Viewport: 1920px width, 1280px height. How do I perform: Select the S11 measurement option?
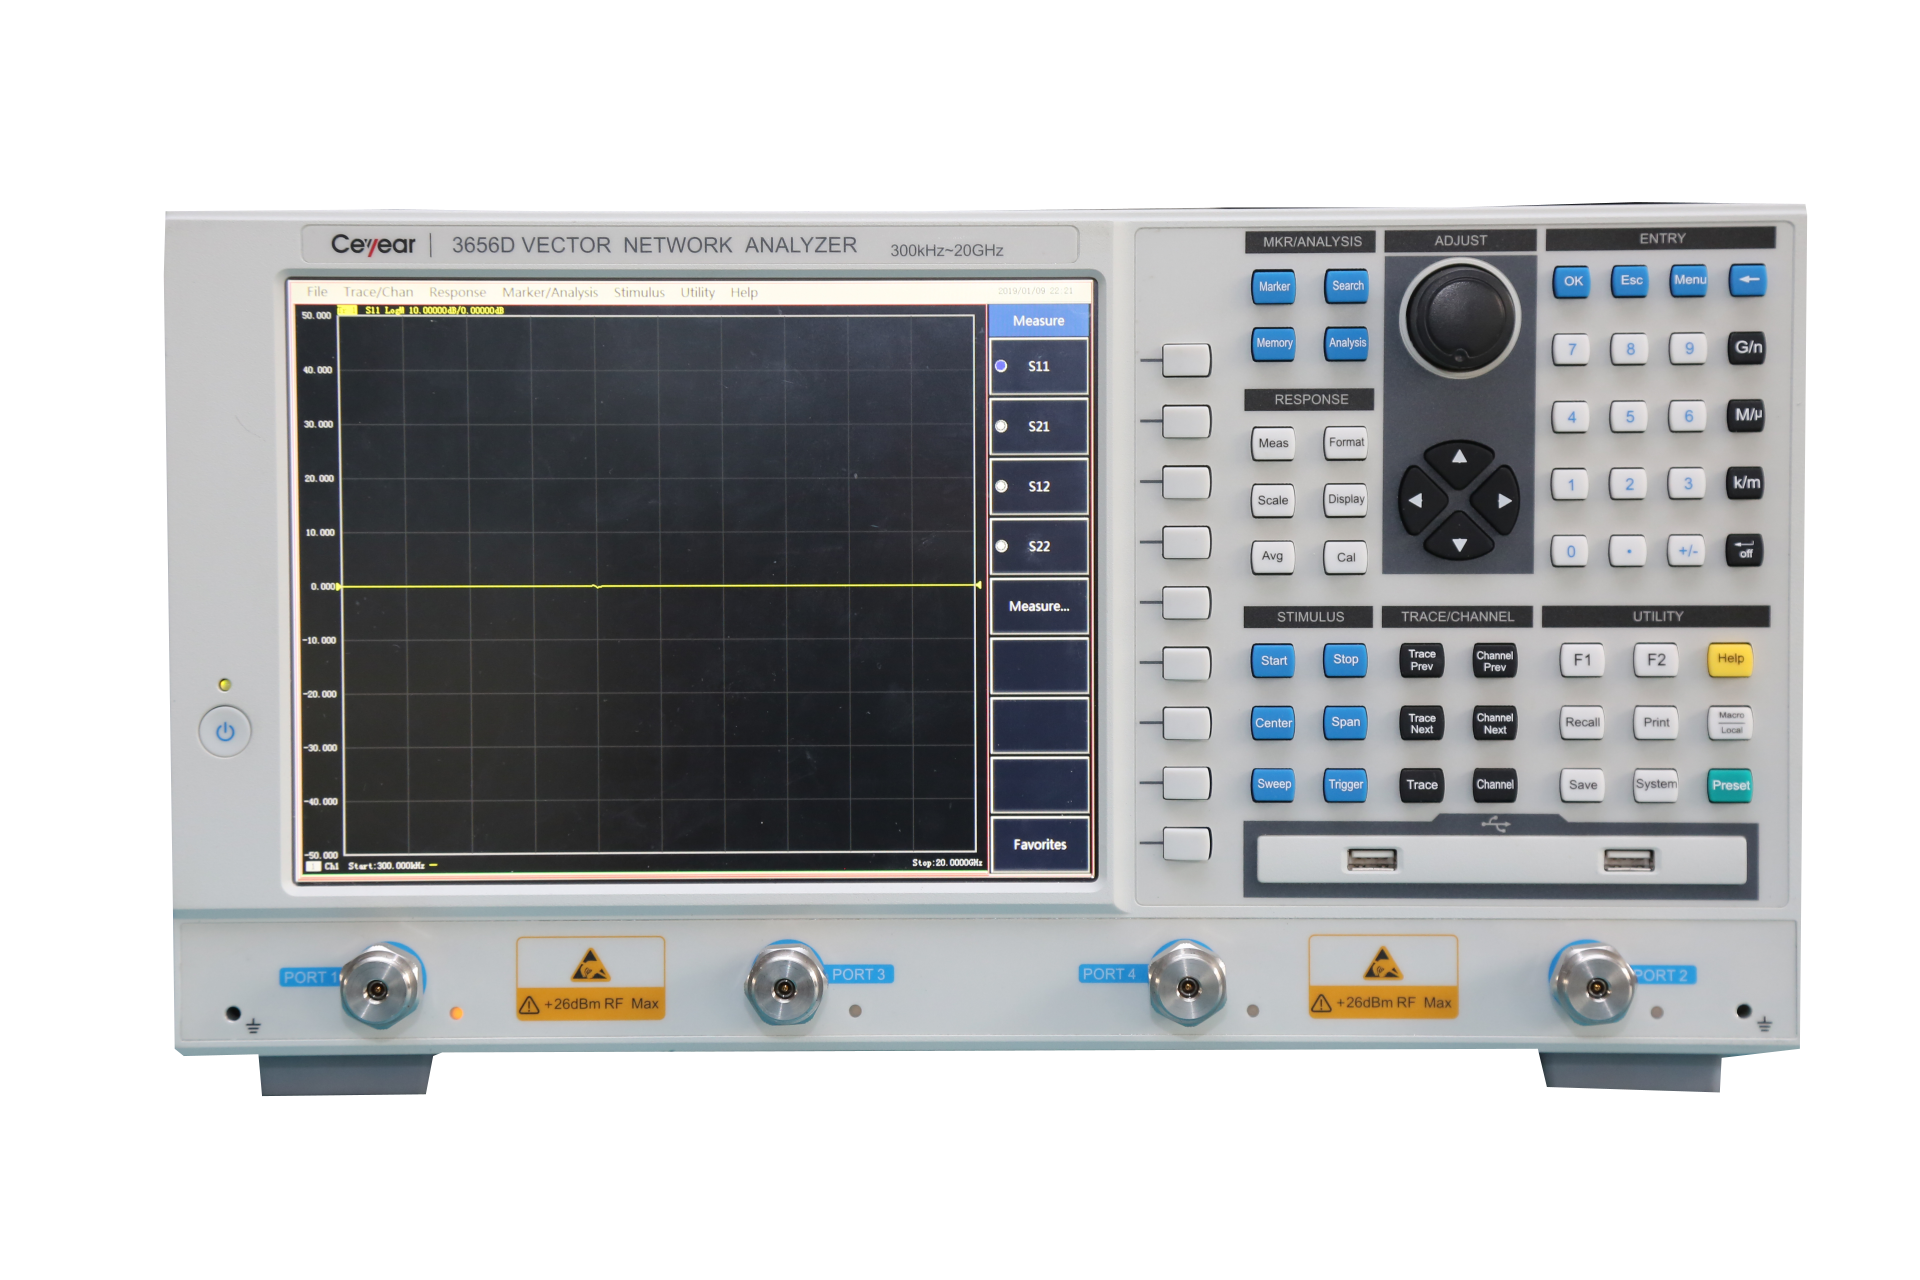[1038, 366]
